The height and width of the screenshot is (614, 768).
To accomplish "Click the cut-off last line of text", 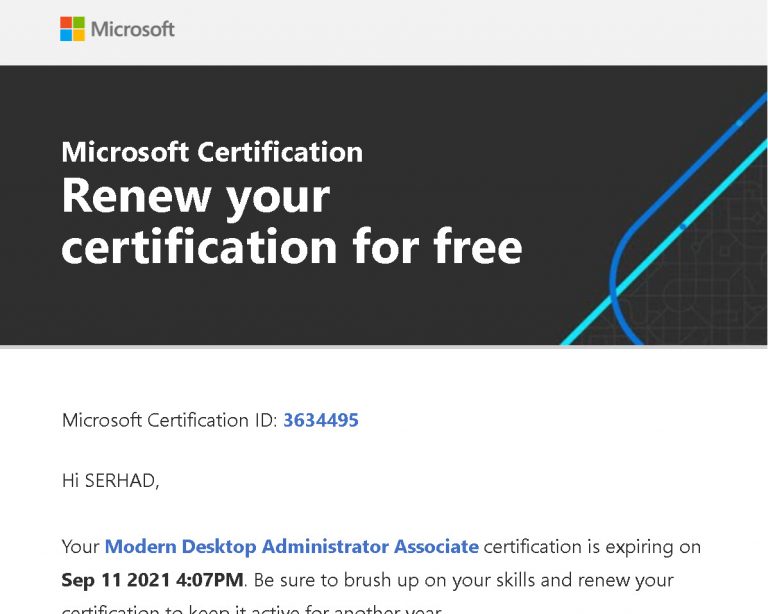I will pyautogui.click(x=250, y=608).
